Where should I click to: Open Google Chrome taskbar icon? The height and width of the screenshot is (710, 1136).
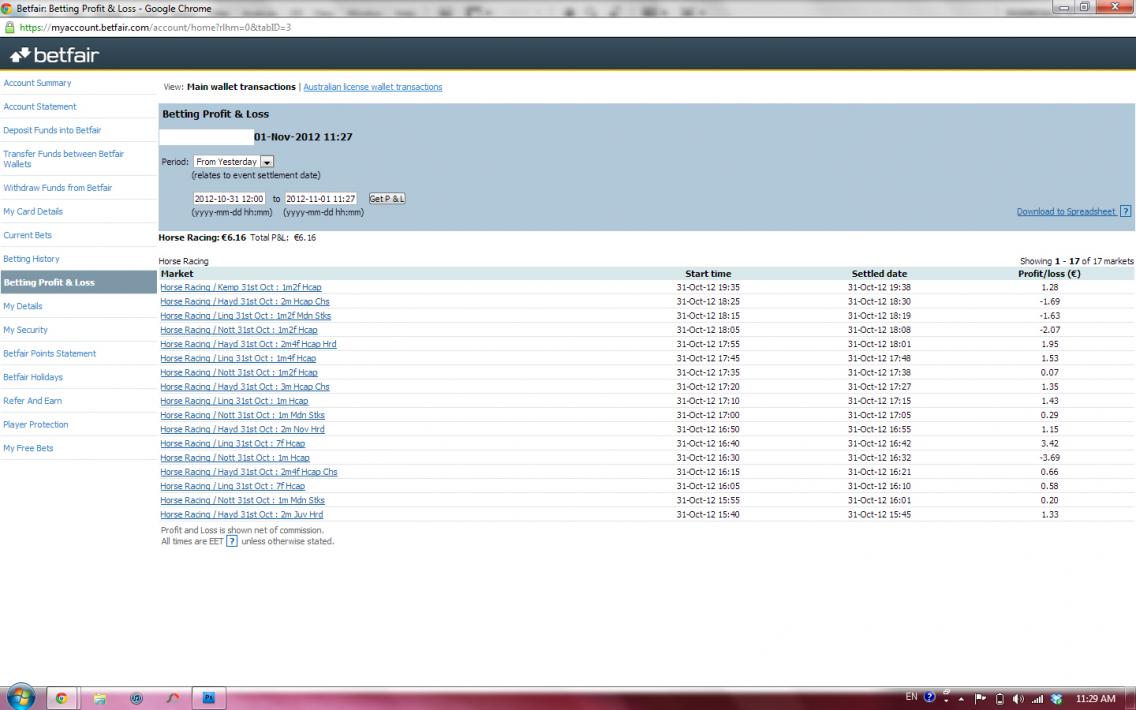[x=62, y=698]
